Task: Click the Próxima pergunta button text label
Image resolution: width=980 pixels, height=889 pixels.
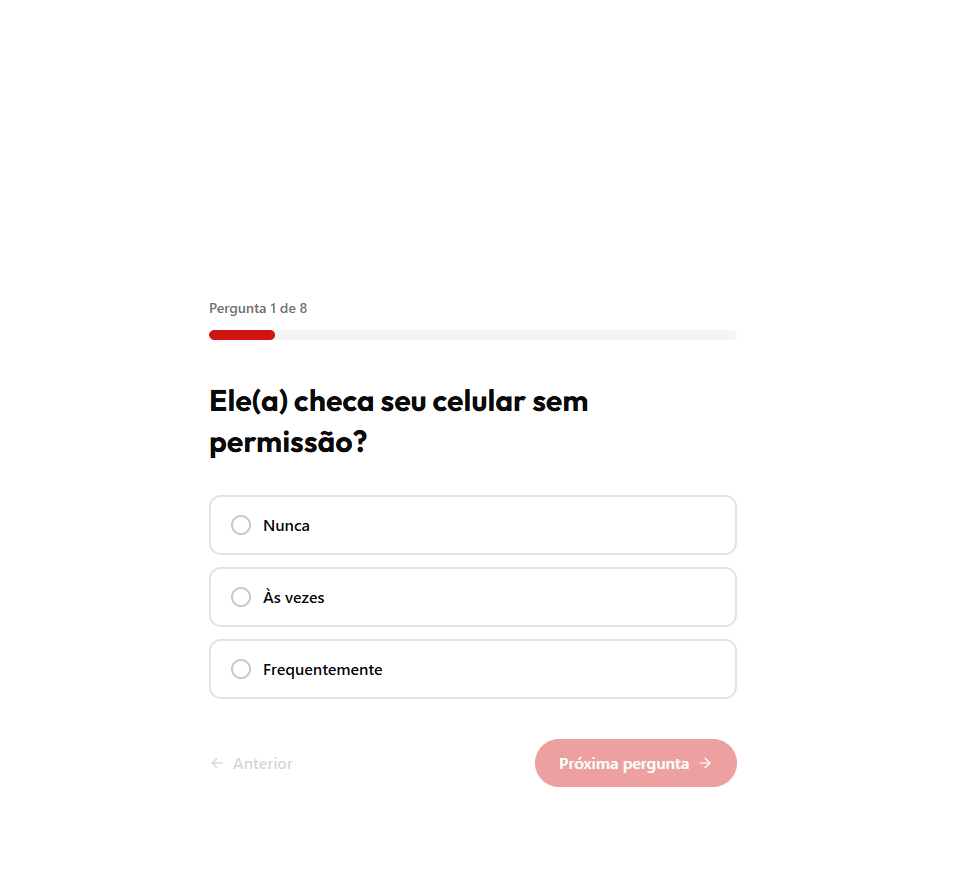Action: 625,763
